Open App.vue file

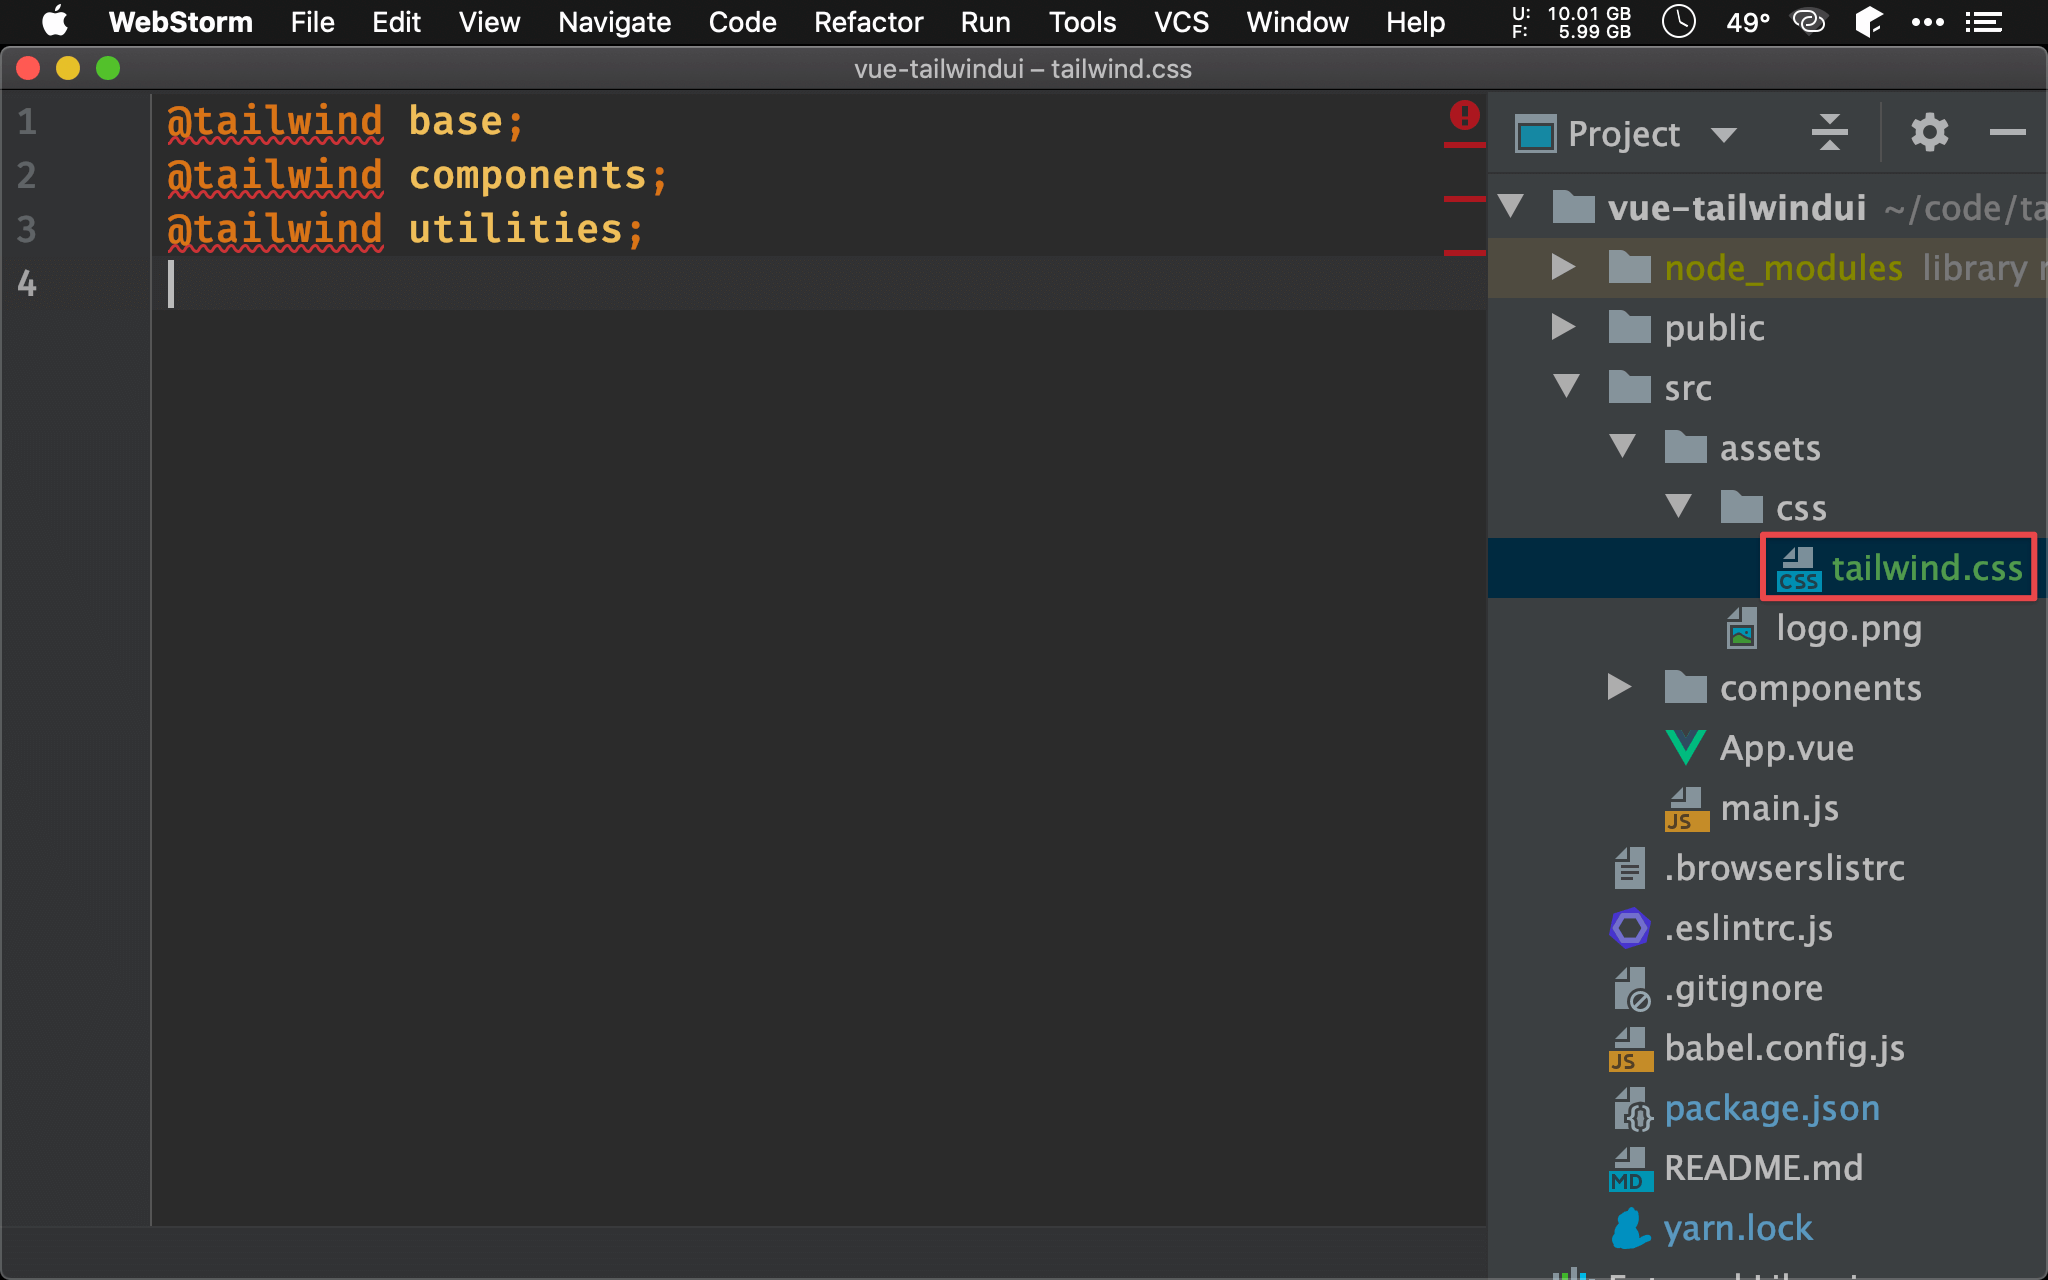coord(1786,748)
